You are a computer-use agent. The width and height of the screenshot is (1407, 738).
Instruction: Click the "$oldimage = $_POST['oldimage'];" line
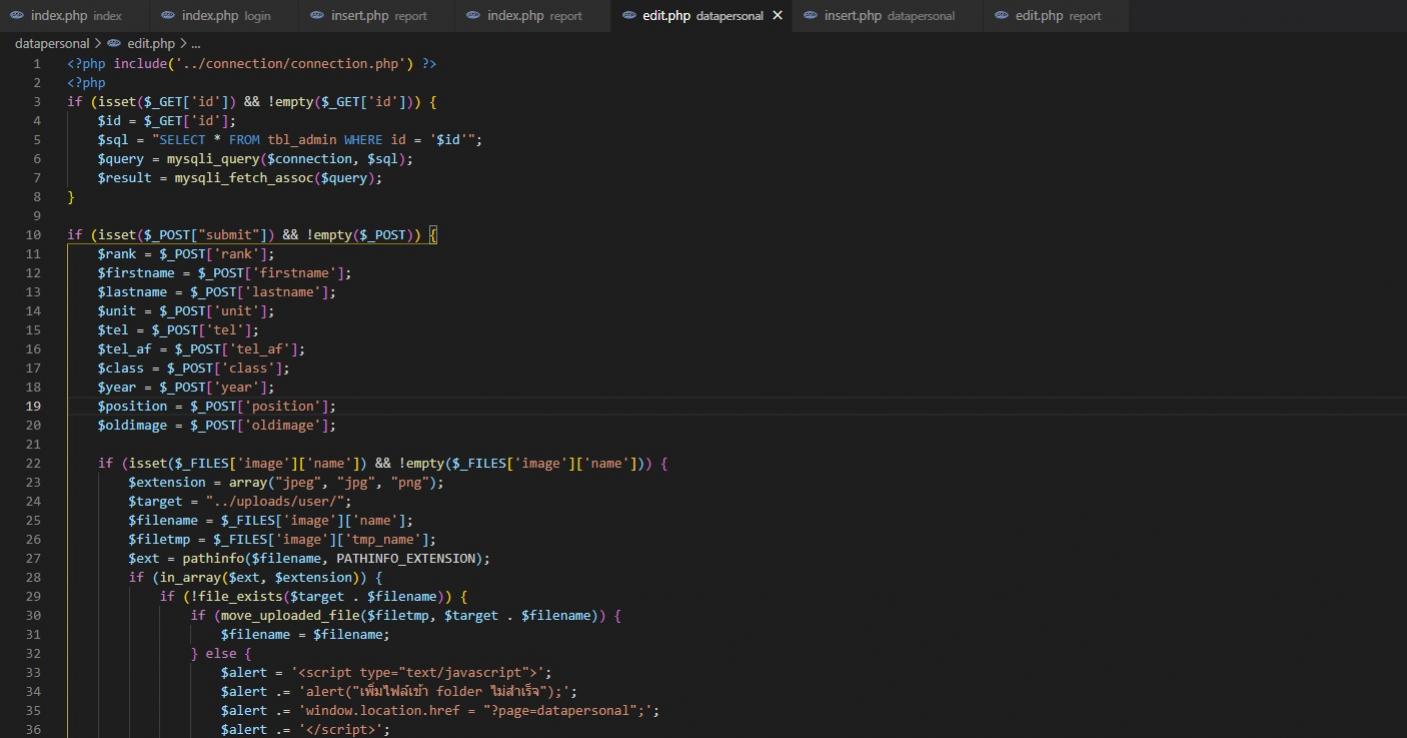point(217,425)
